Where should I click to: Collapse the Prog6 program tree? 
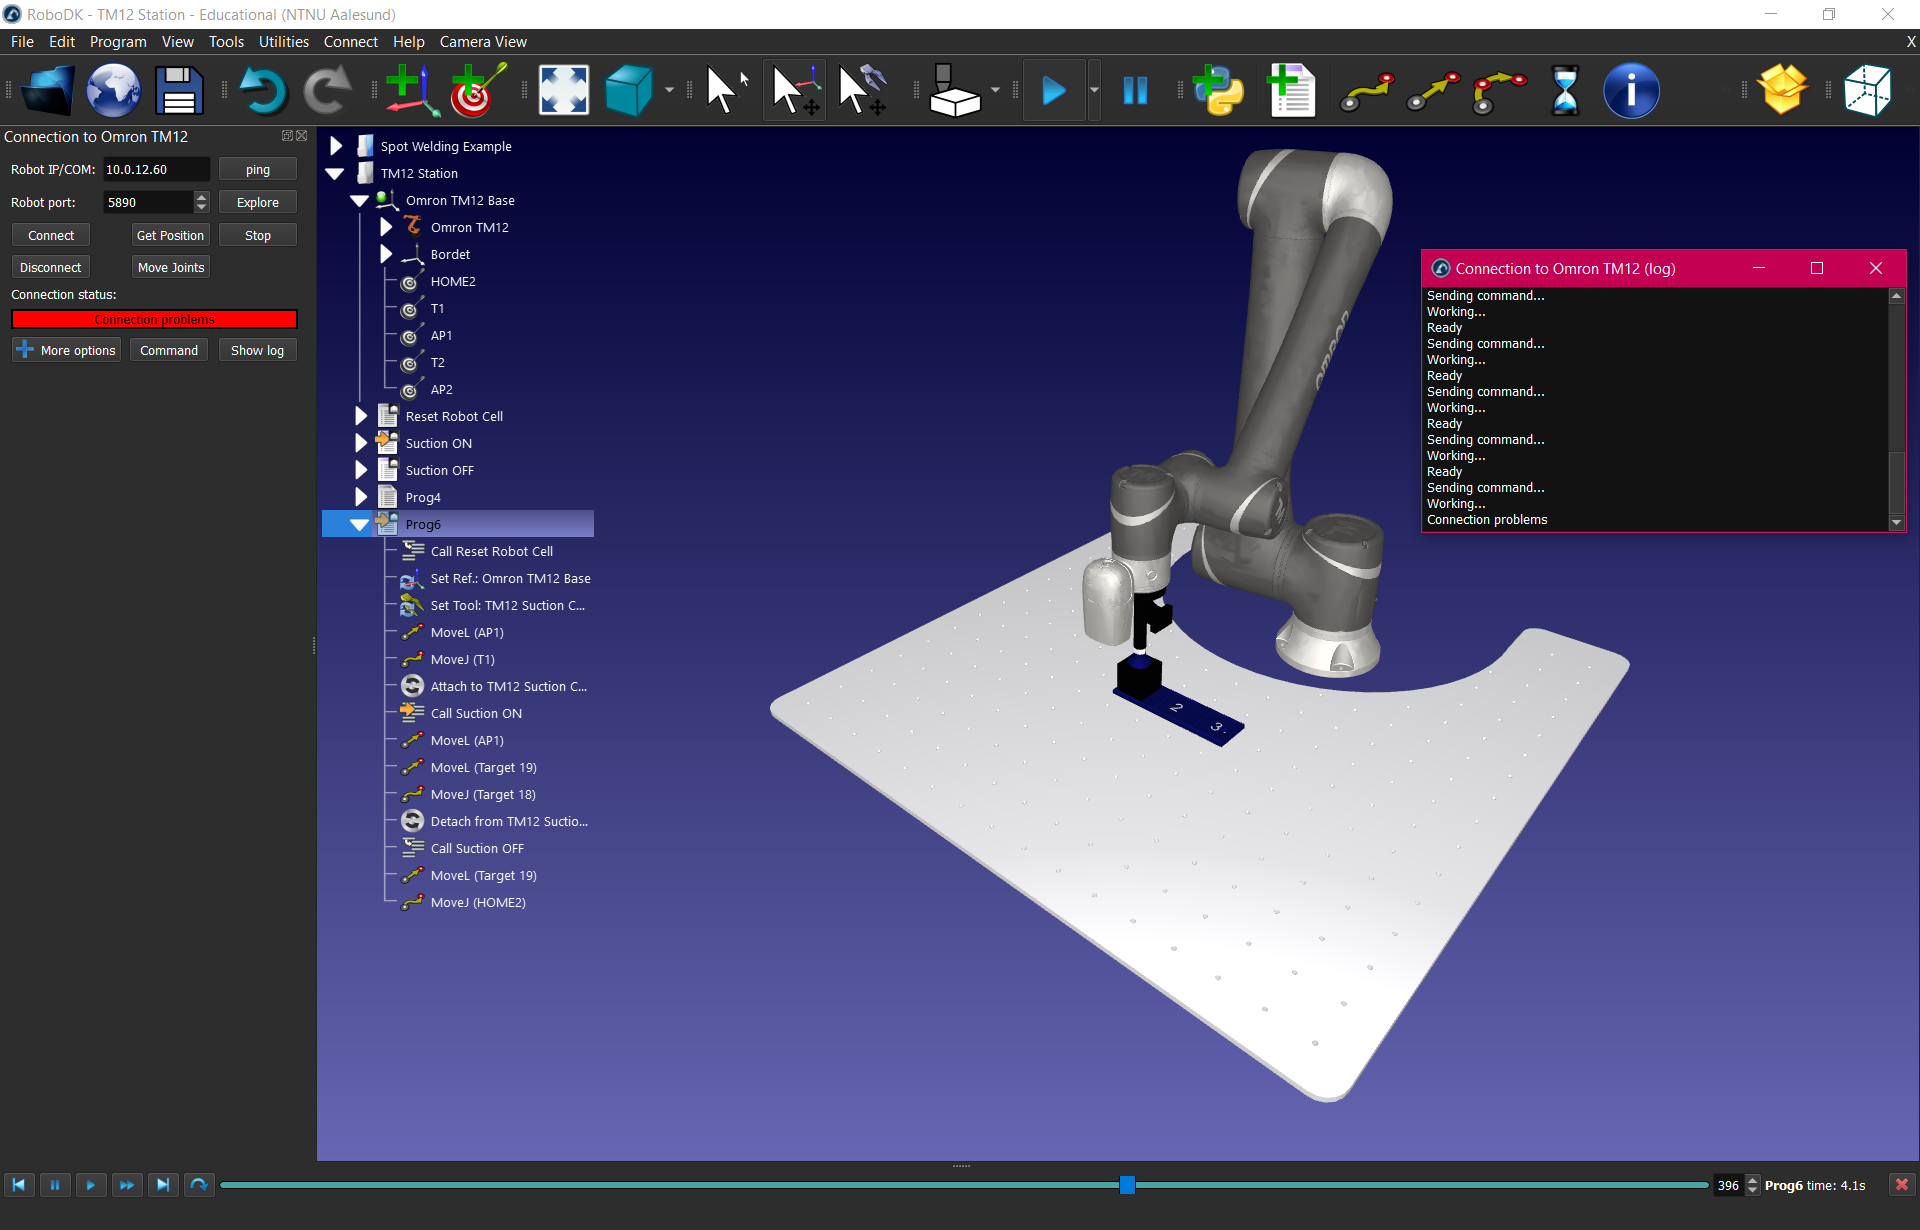(360, 524)
